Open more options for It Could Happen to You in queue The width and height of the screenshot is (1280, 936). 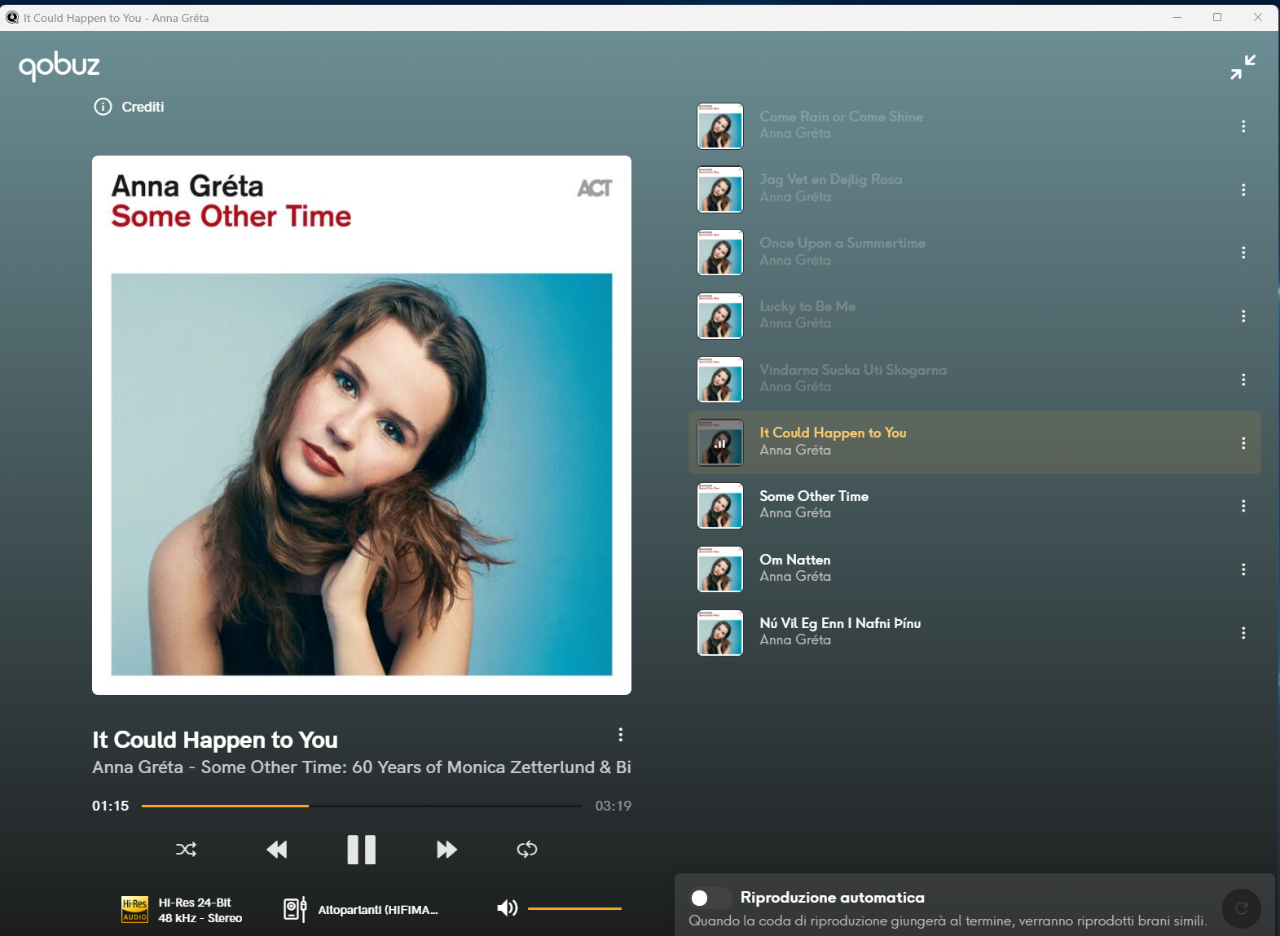(x=1244, y=443)
